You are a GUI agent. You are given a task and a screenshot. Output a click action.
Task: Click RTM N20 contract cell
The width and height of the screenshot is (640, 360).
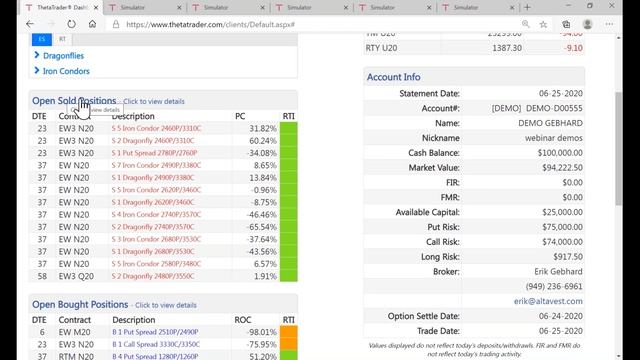76,356
